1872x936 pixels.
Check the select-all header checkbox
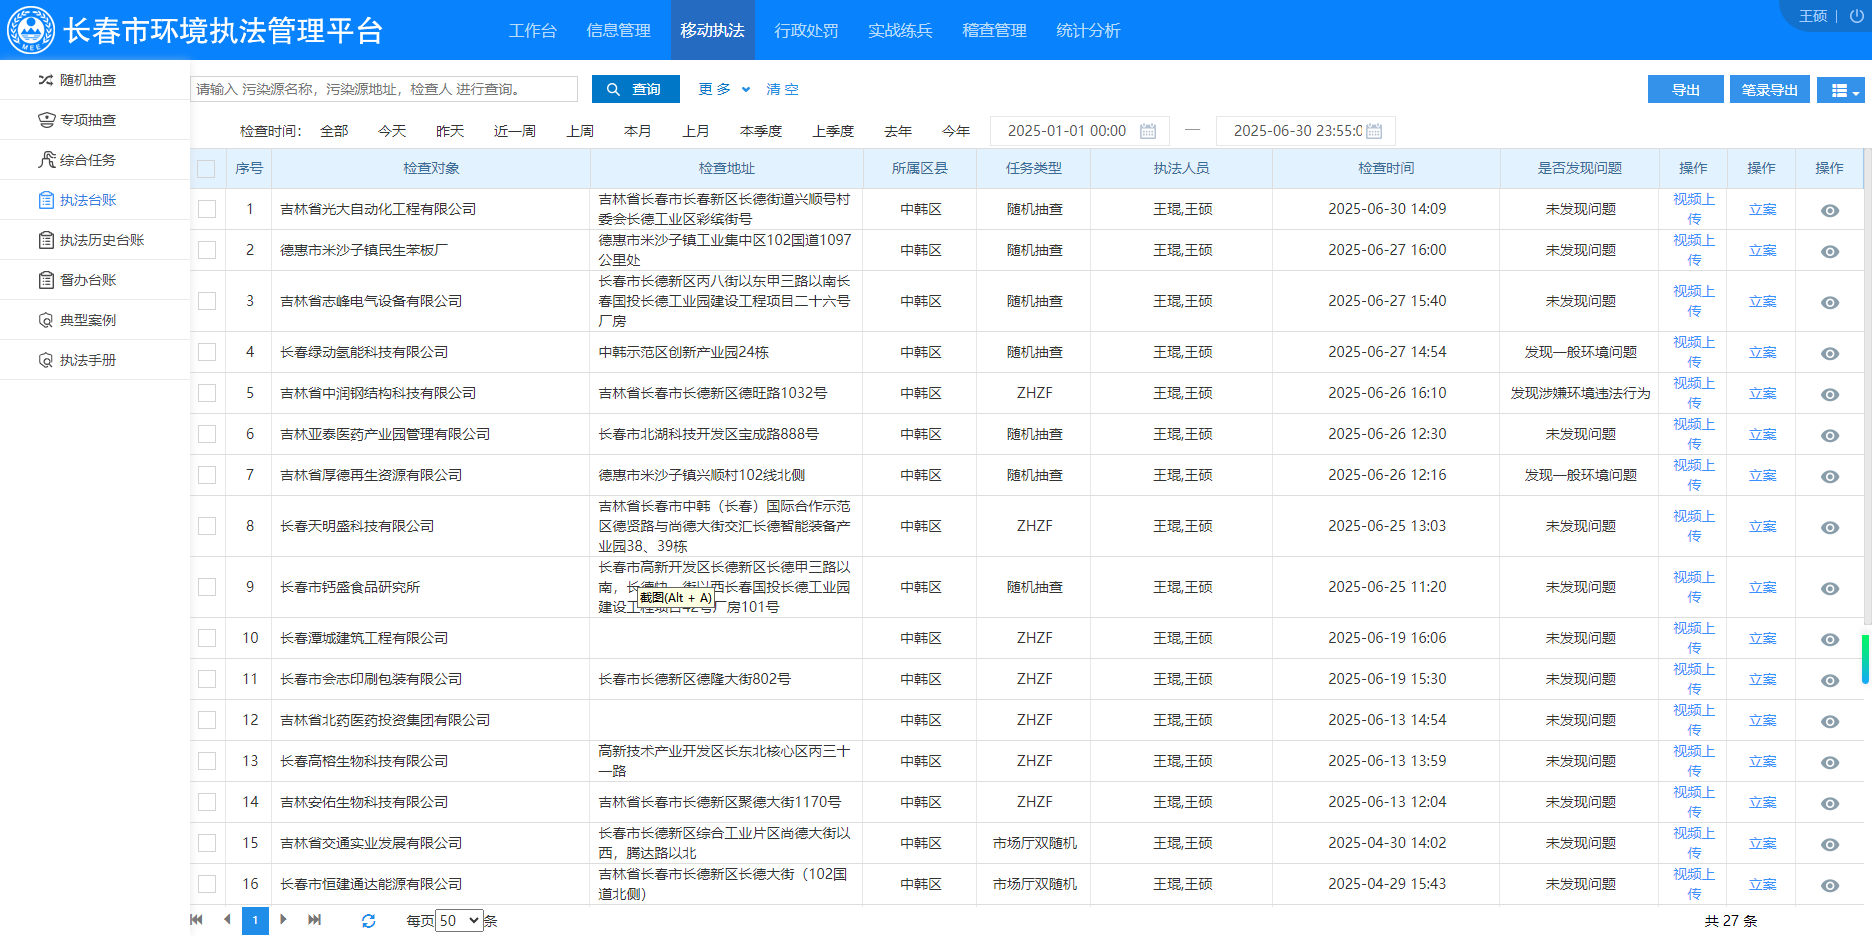pyautogui.click(x=206, y=169)
